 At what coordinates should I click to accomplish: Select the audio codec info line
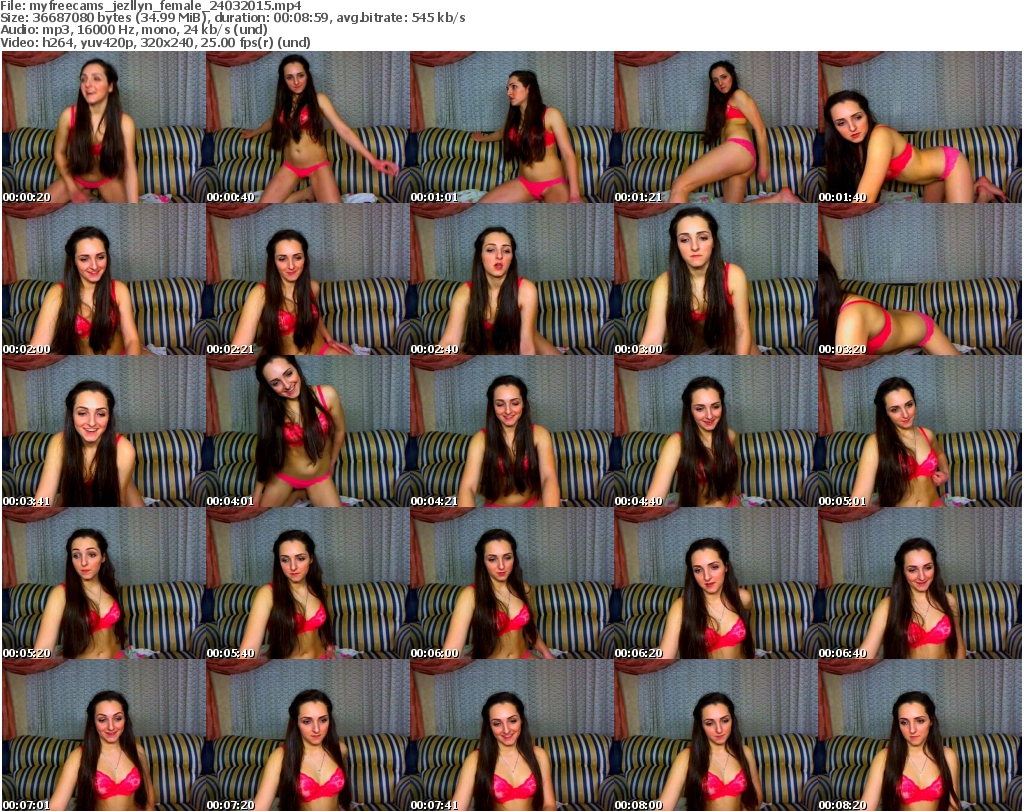pos(134,30)
